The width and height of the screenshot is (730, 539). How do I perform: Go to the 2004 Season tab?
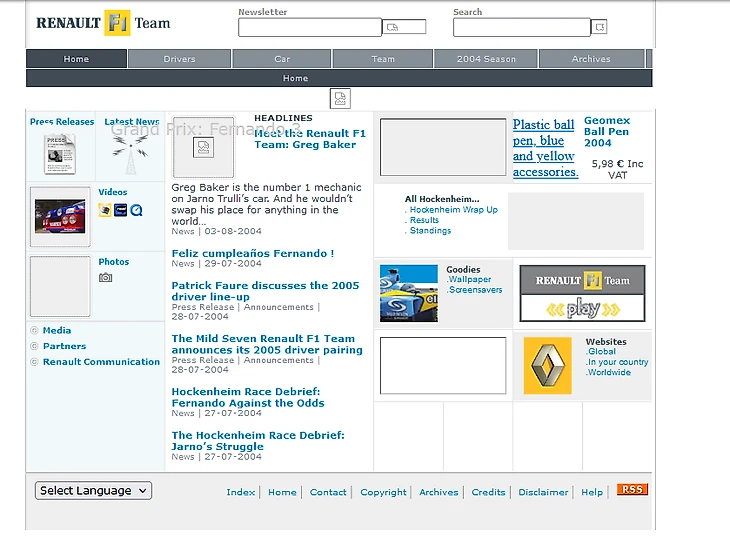click(486, 59)
